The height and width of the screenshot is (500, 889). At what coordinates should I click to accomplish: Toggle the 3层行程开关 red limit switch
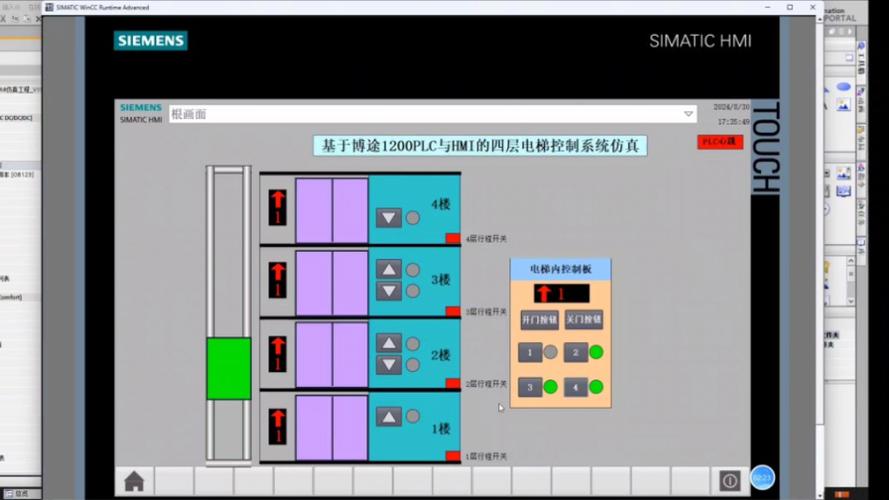point(453,311)
